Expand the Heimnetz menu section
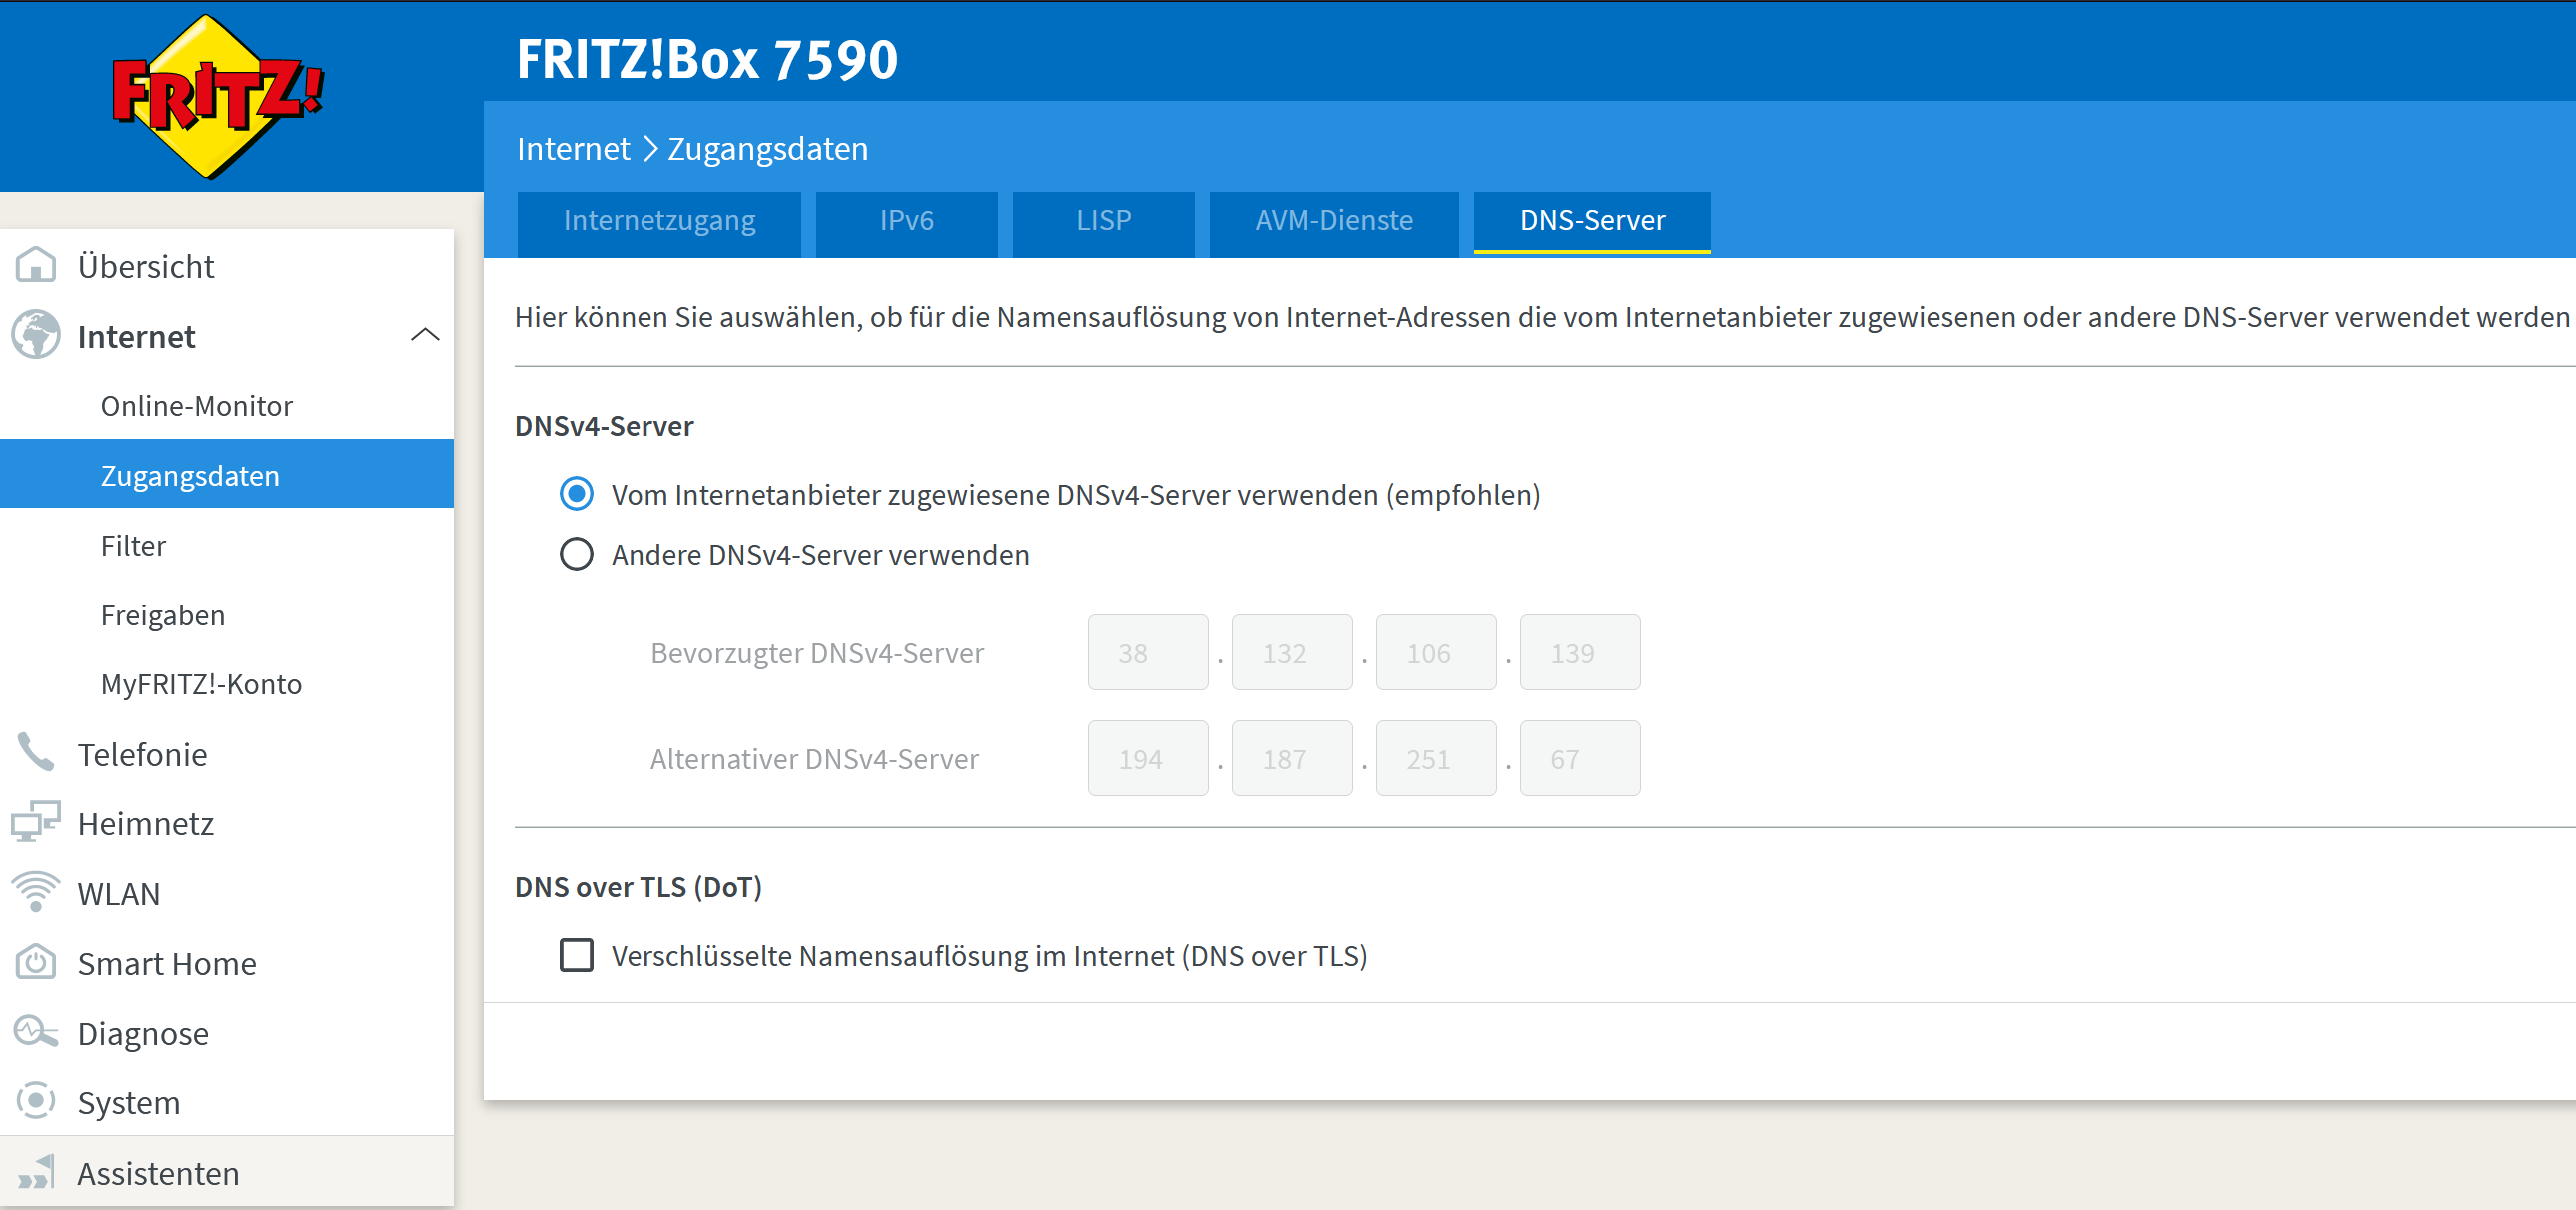 pos(146,823)
